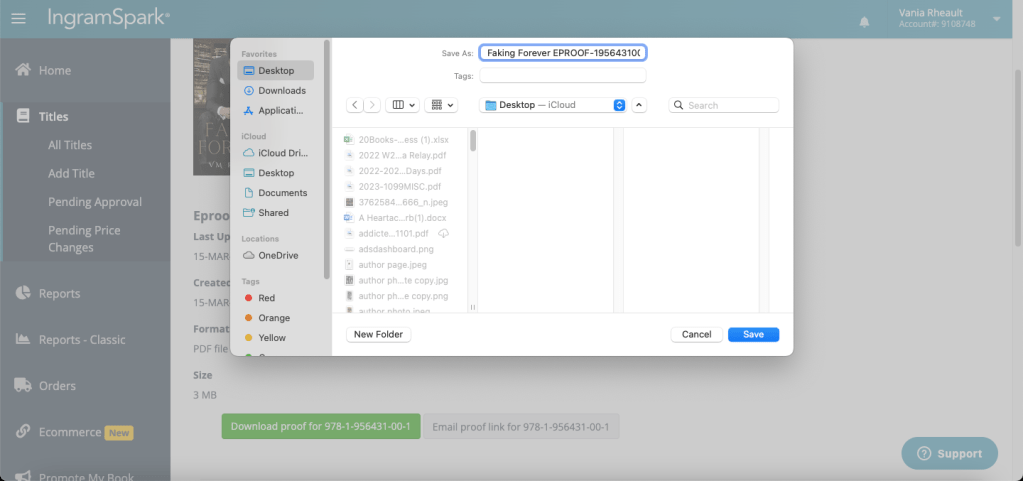
Task: Open the column view options dropdown
Action: pyautogui.click(x=404, y=105)
